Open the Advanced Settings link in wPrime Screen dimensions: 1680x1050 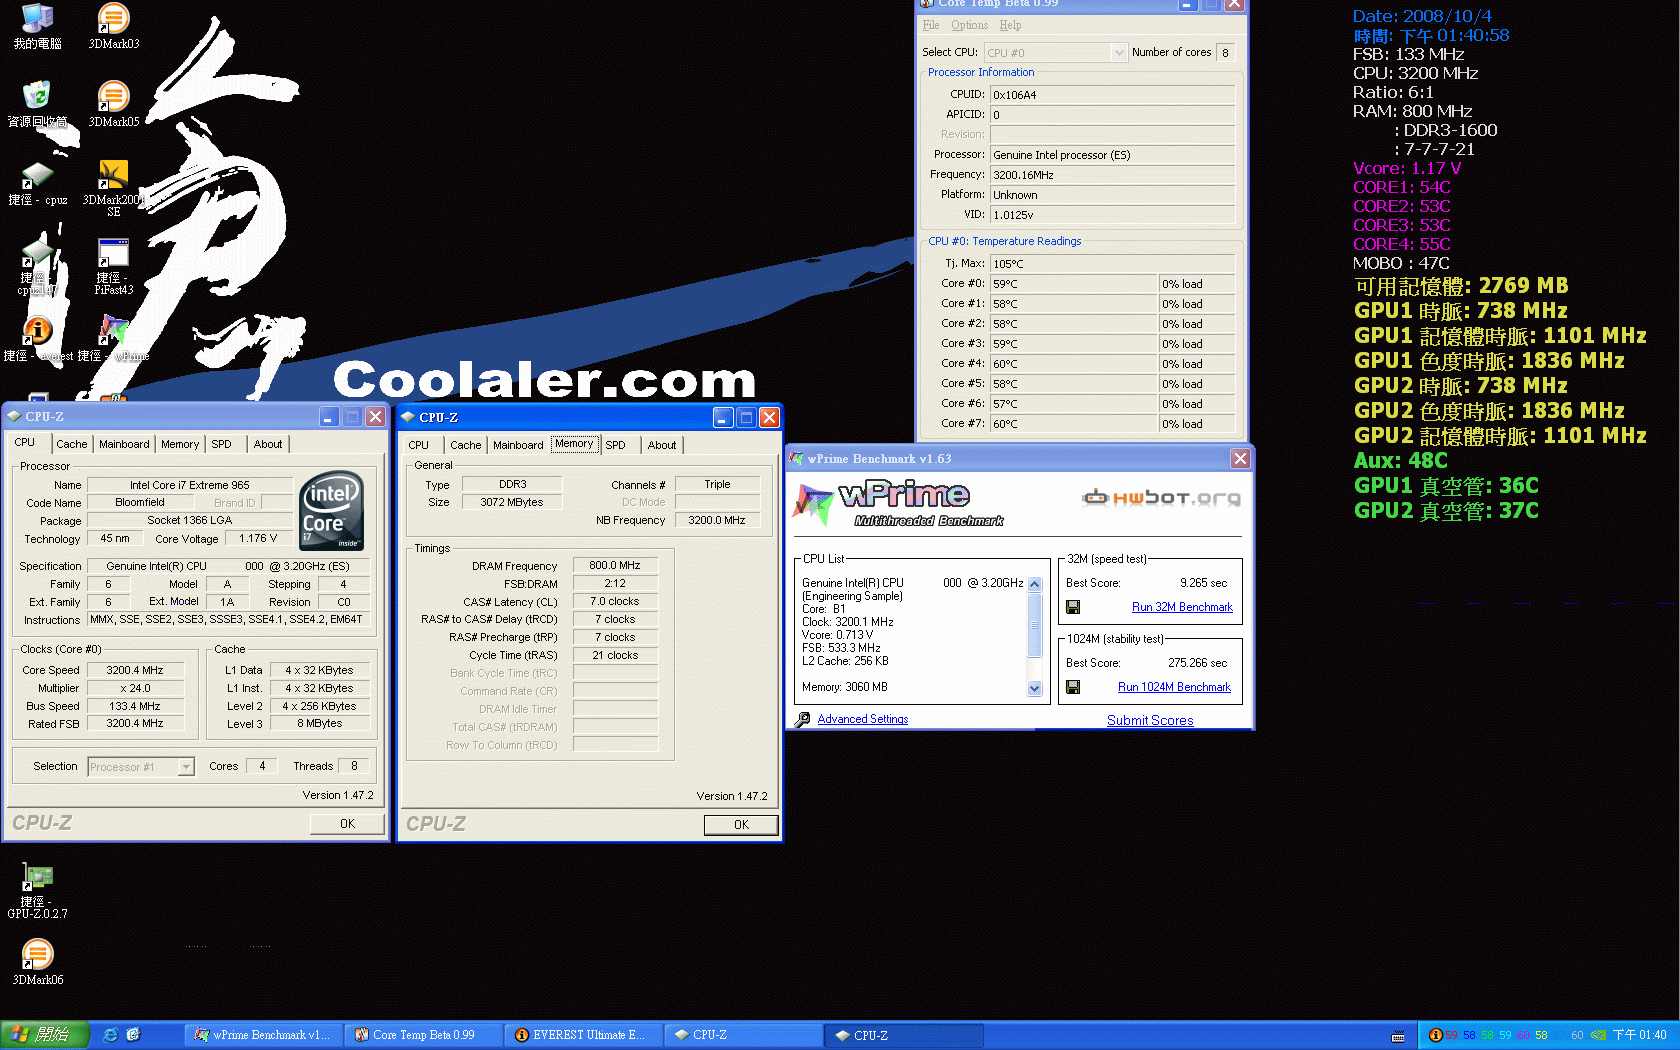tap(862, 719)
